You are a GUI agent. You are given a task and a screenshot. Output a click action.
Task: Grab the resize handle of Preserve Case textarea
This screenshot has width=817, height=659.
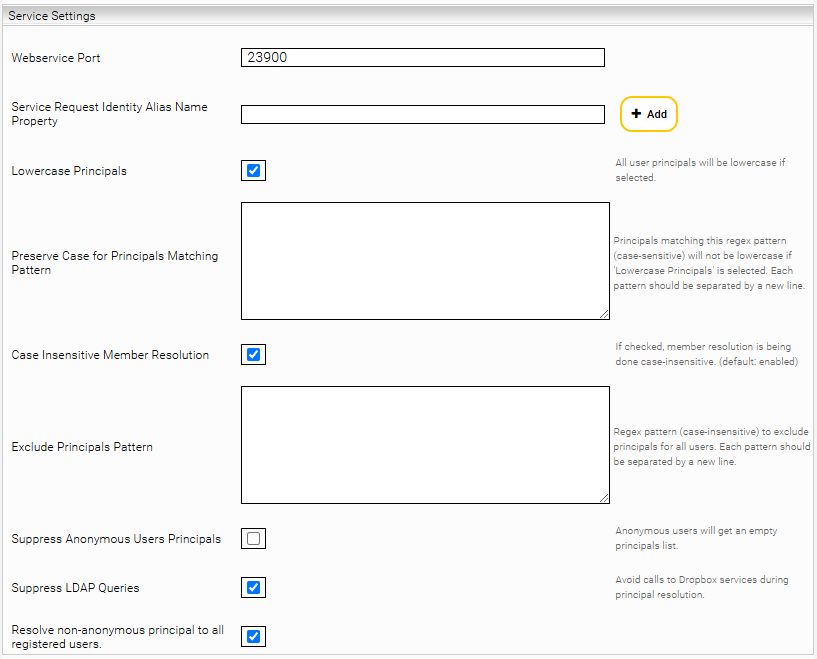604,314
